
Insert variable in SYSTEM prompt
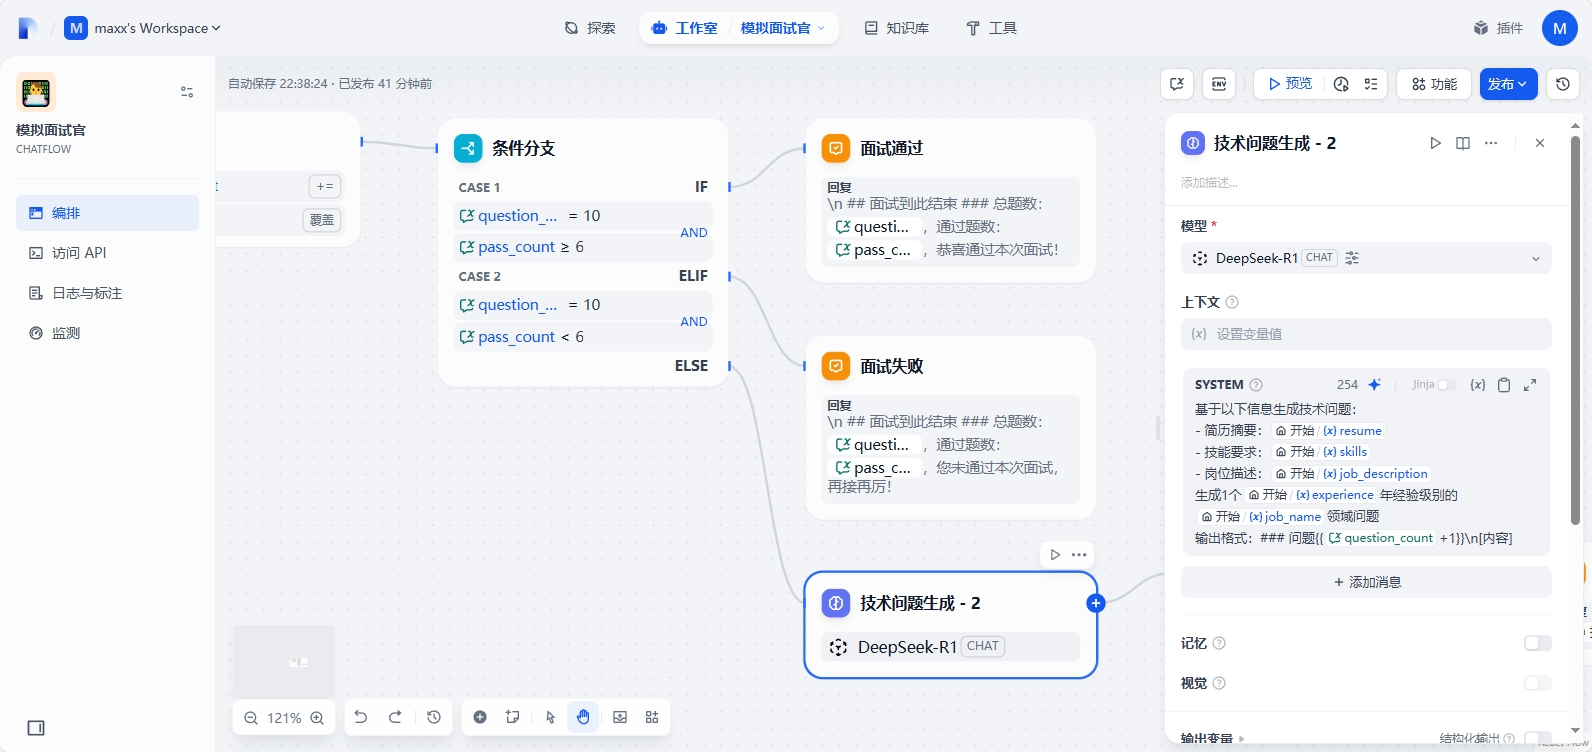coord(1478,384)
